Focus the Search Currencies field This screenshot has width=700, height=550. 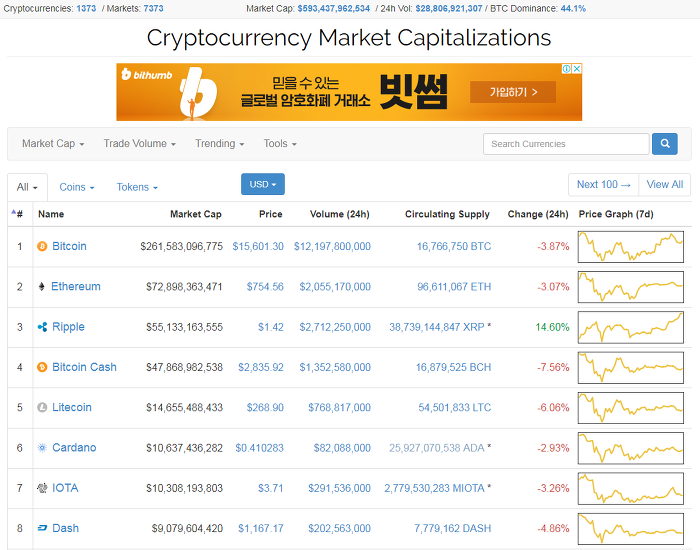pyautogui.click(x=566, y=144)
